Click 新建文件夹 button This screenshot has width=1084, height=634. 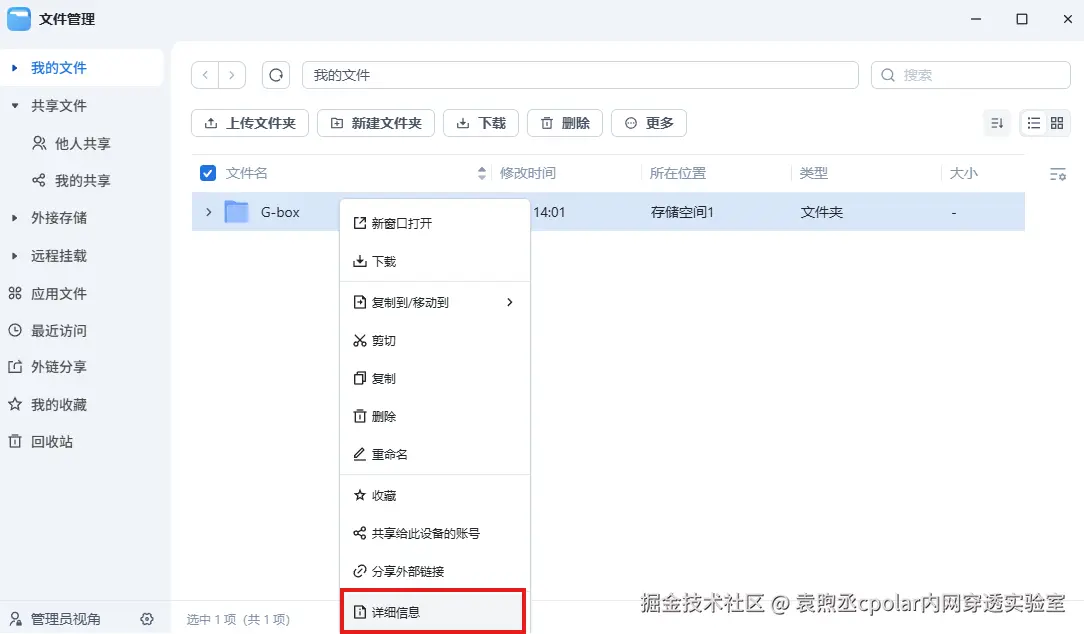[x=375, y=123]
